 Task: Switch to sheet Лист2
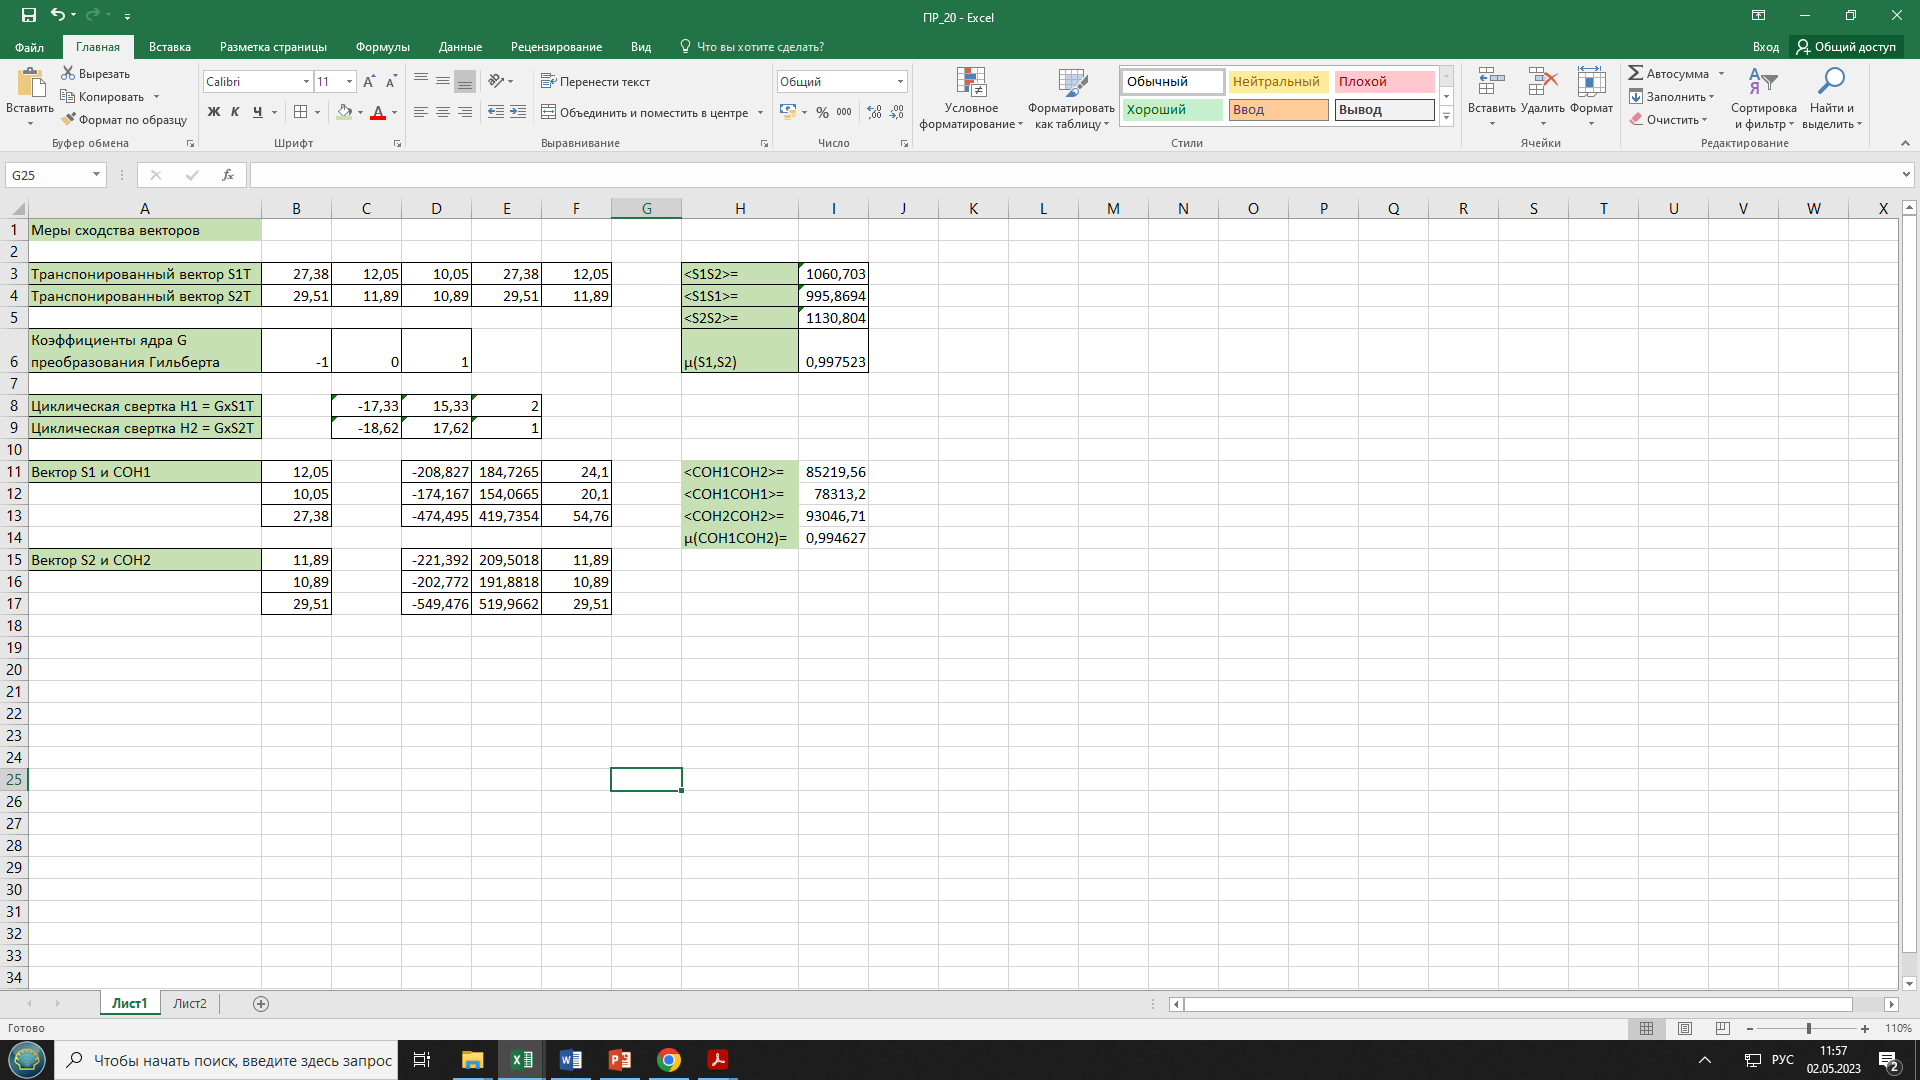(x=190, y=1004)
